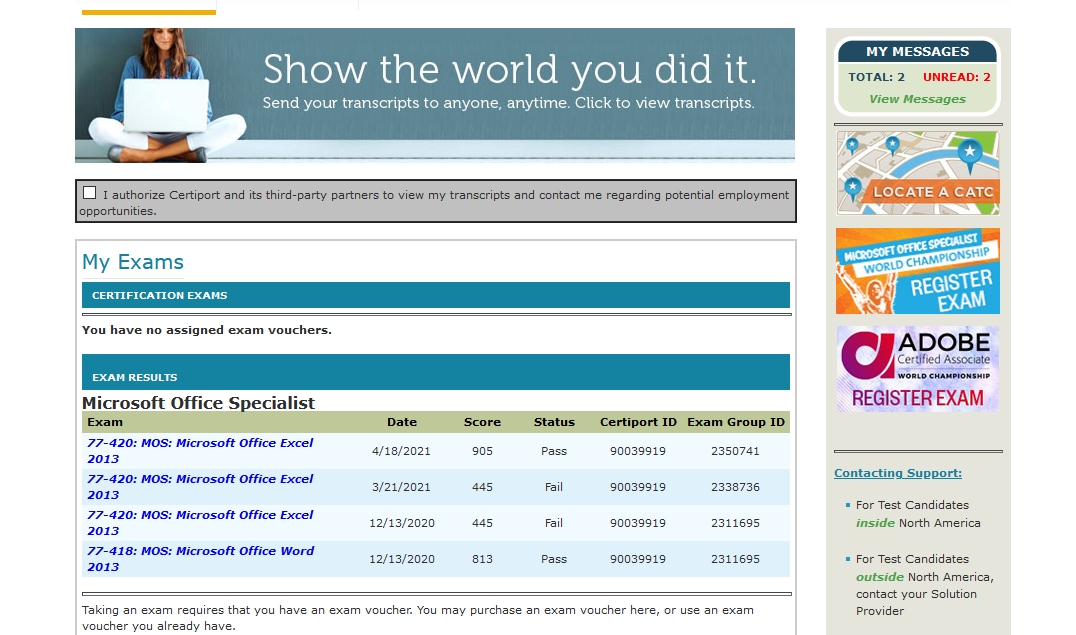Click the 'Show the world you did it' transcripts banner
The image size is (1076, 635).
[435, 95]
